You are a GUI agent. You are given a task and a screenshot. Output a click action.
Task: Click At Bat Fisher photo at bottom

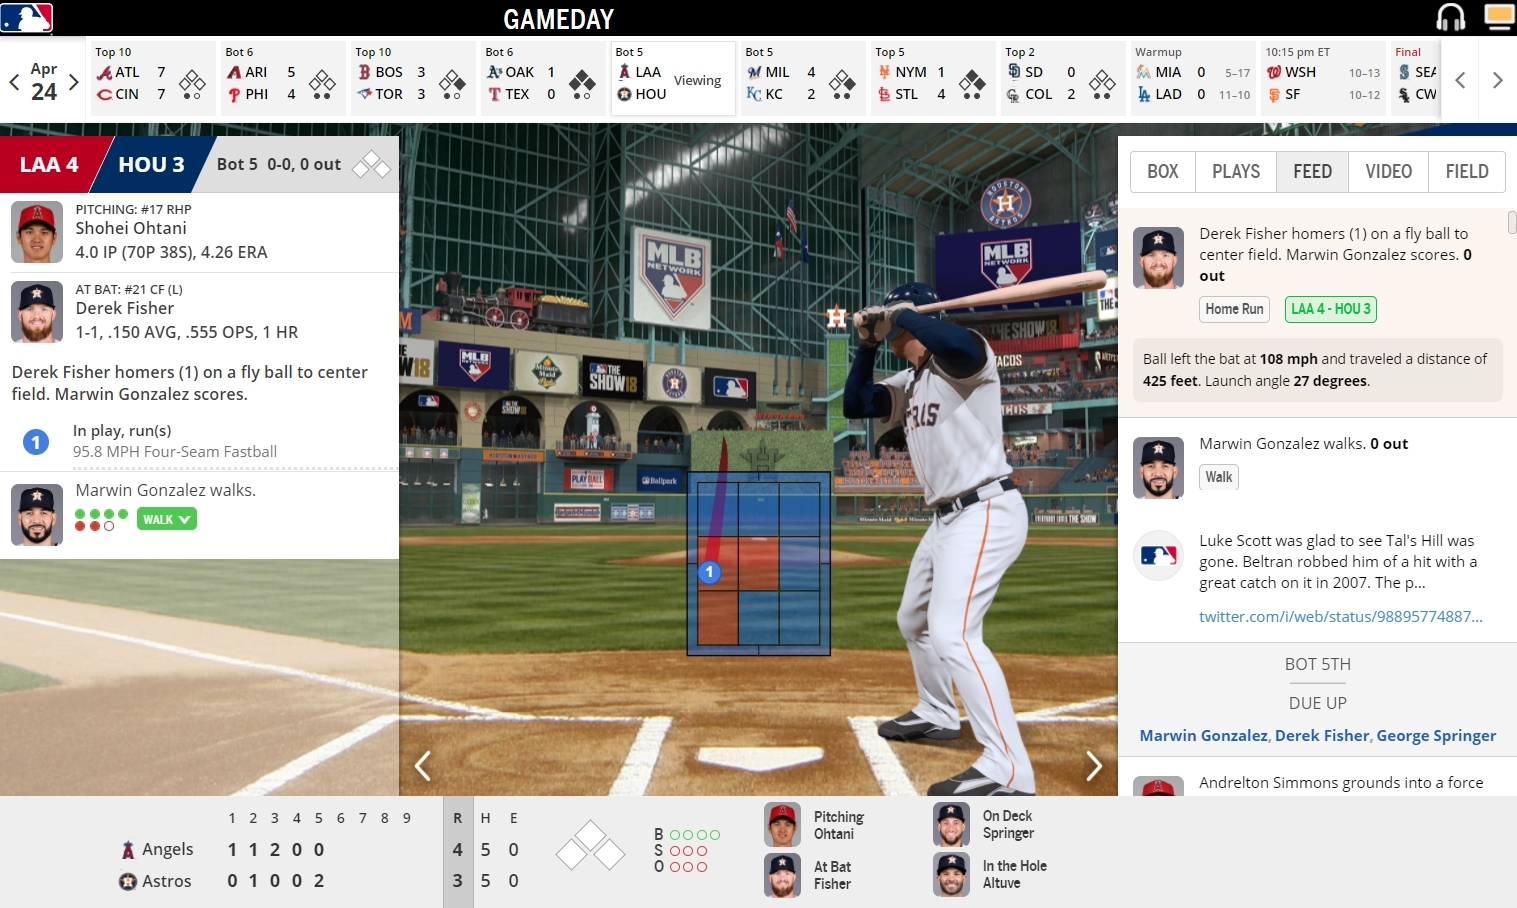[x=783, y=875]
